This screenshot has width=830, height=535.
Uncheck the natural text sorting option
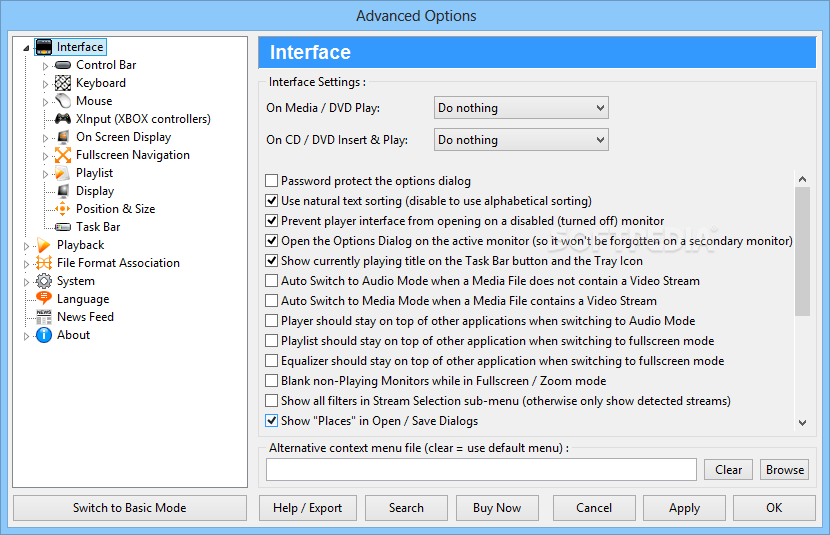tap(272, 201)
